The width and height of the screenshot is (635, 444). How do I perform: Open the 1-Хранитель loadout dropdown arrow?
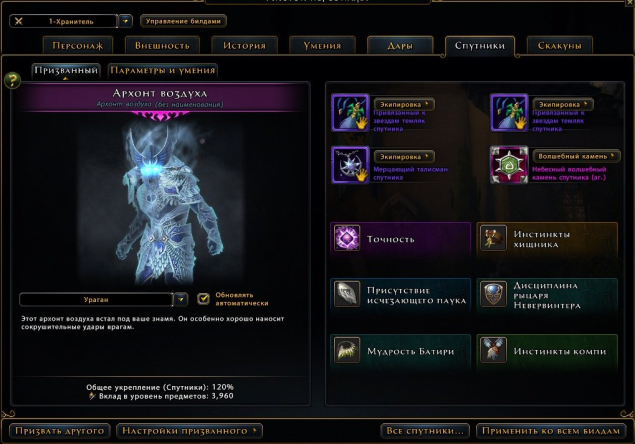(x=126, y=21)
